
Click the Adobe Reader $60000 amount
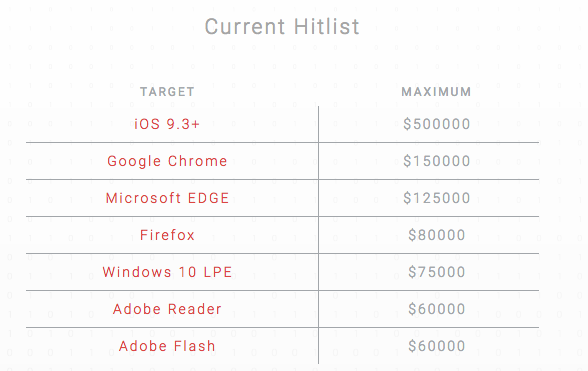click(x=436, y=309)
